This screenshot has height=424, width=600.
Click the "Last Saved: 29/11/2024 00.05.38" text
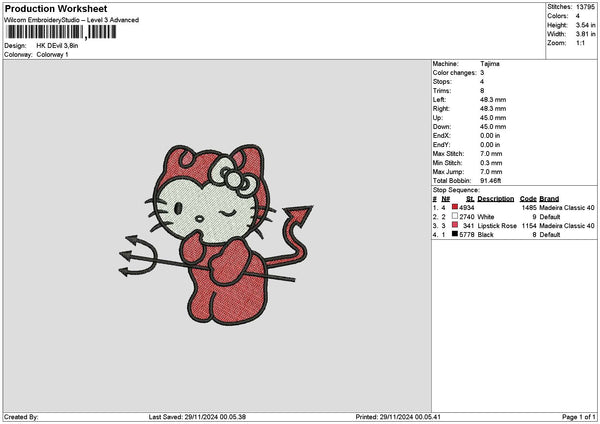tap(197, 417)
